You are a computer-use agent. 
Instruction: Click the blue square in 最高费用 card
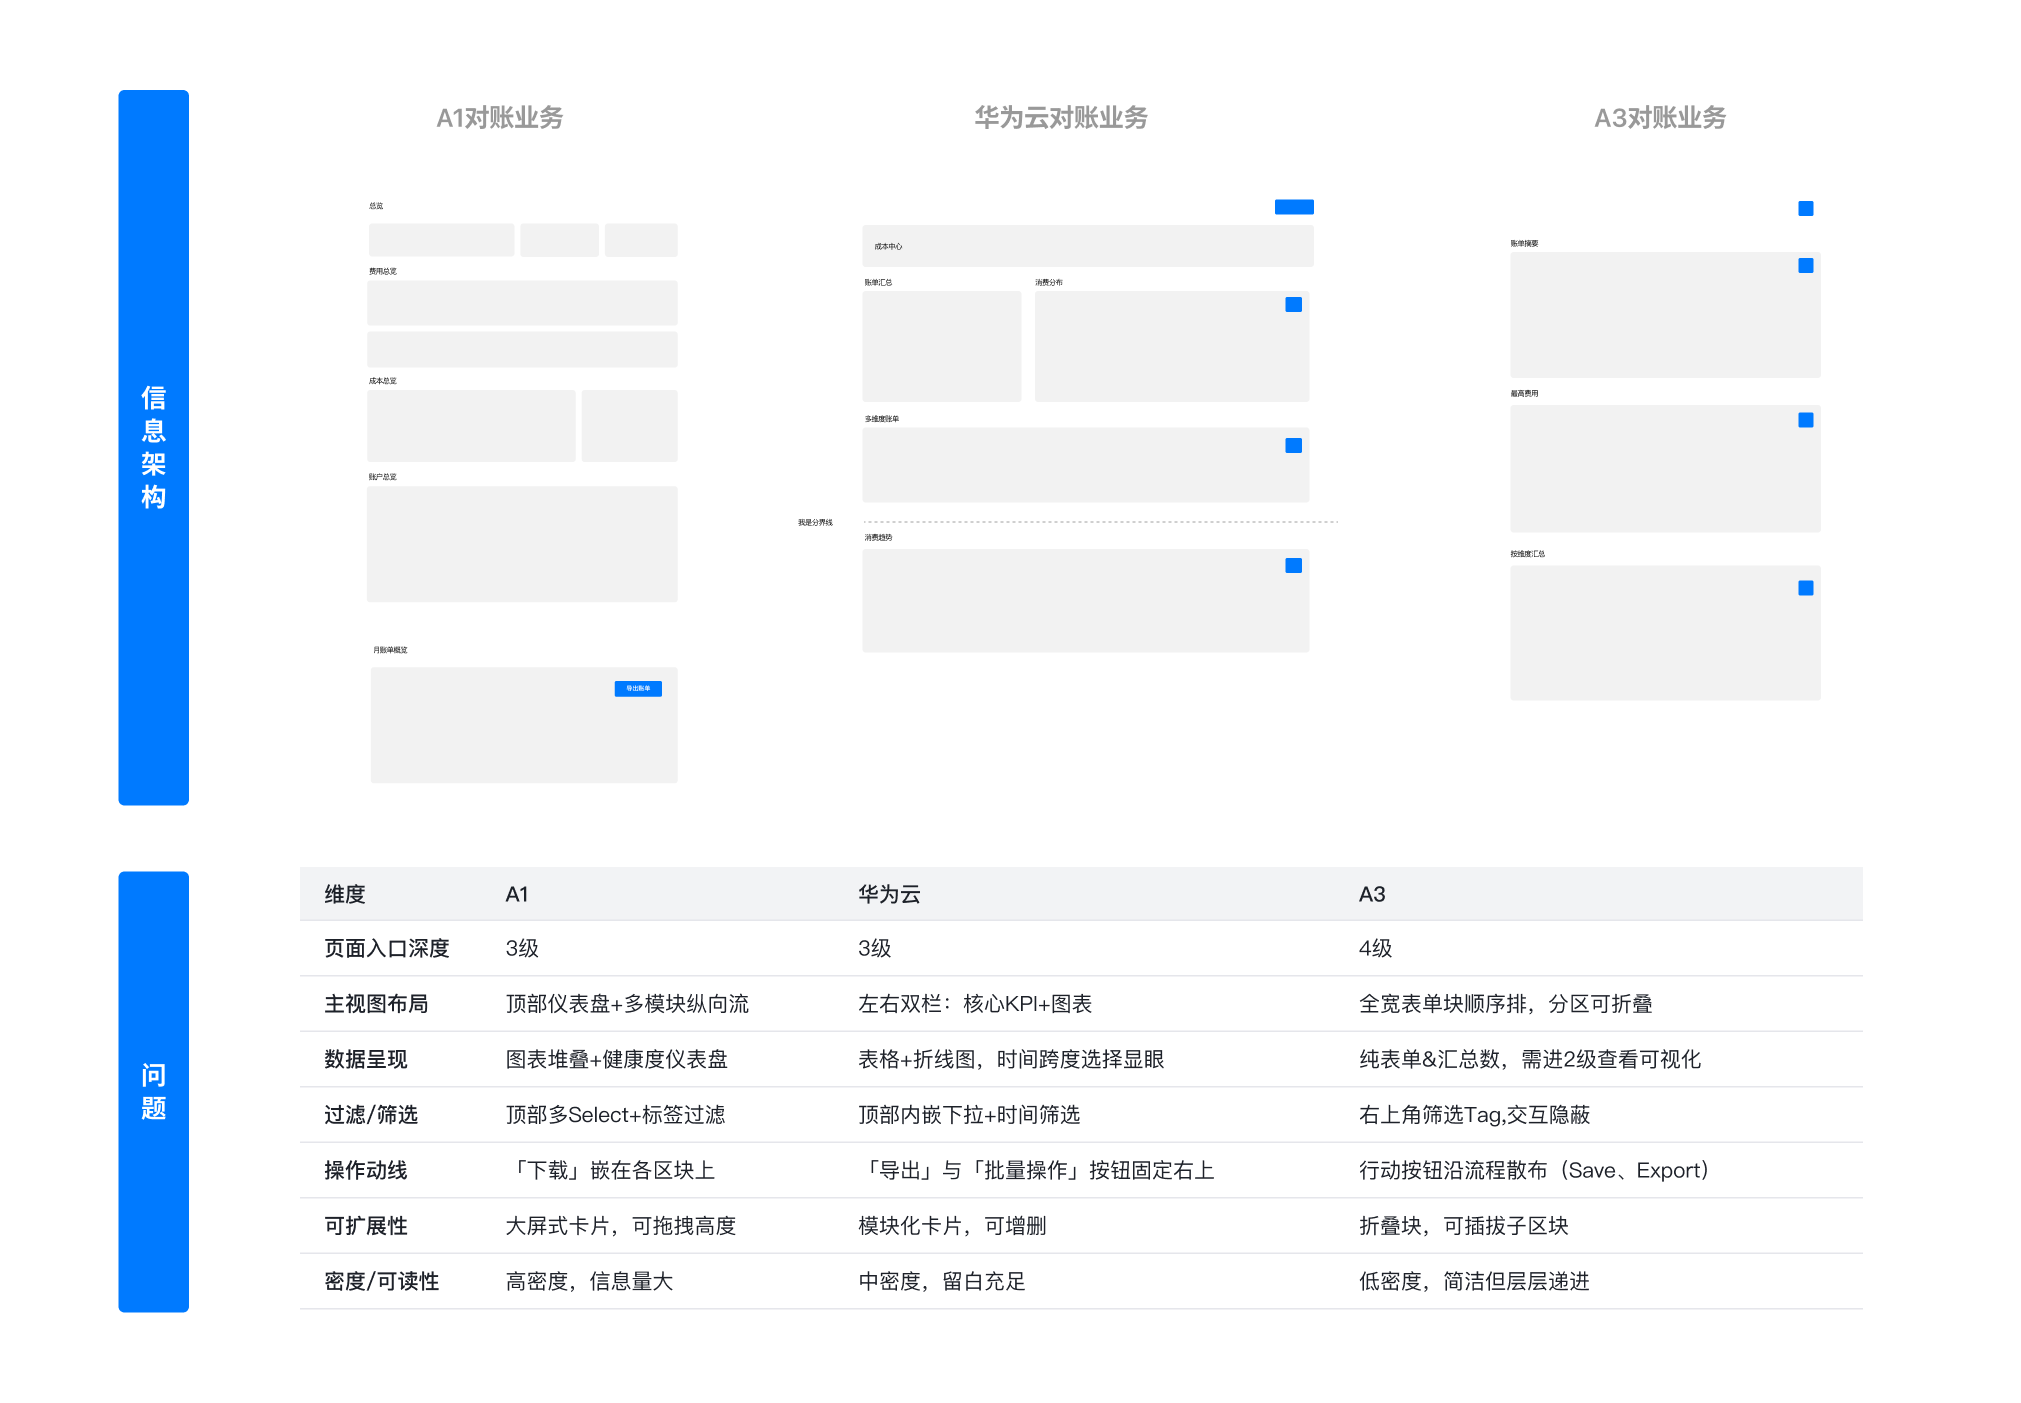pyautogui.click(x=1805, y=420)
